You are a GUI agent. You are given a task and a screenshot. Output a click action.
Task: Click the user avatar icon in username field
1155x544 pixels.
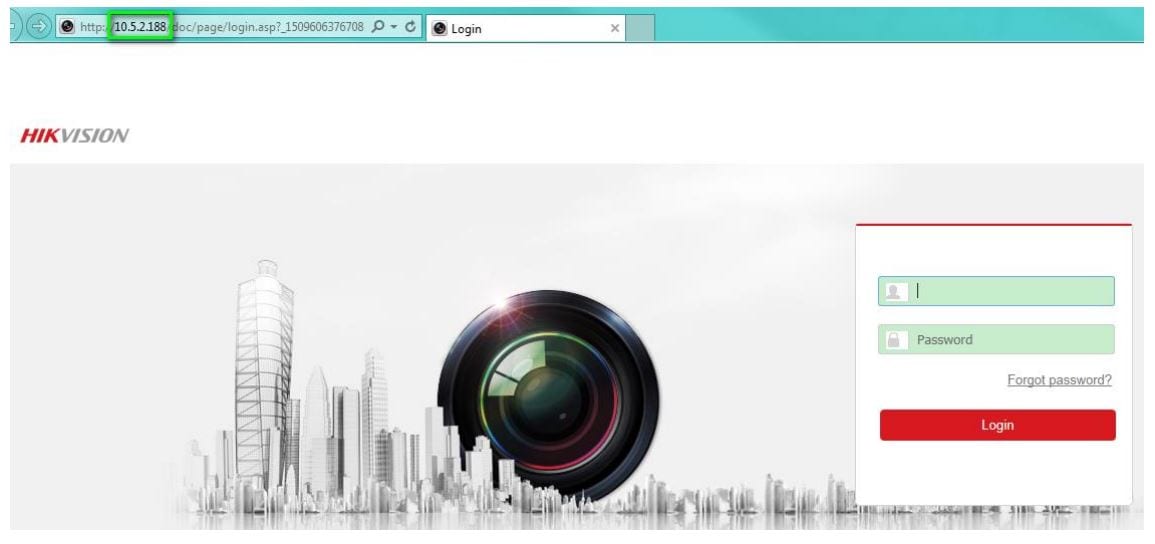(894, 292)
